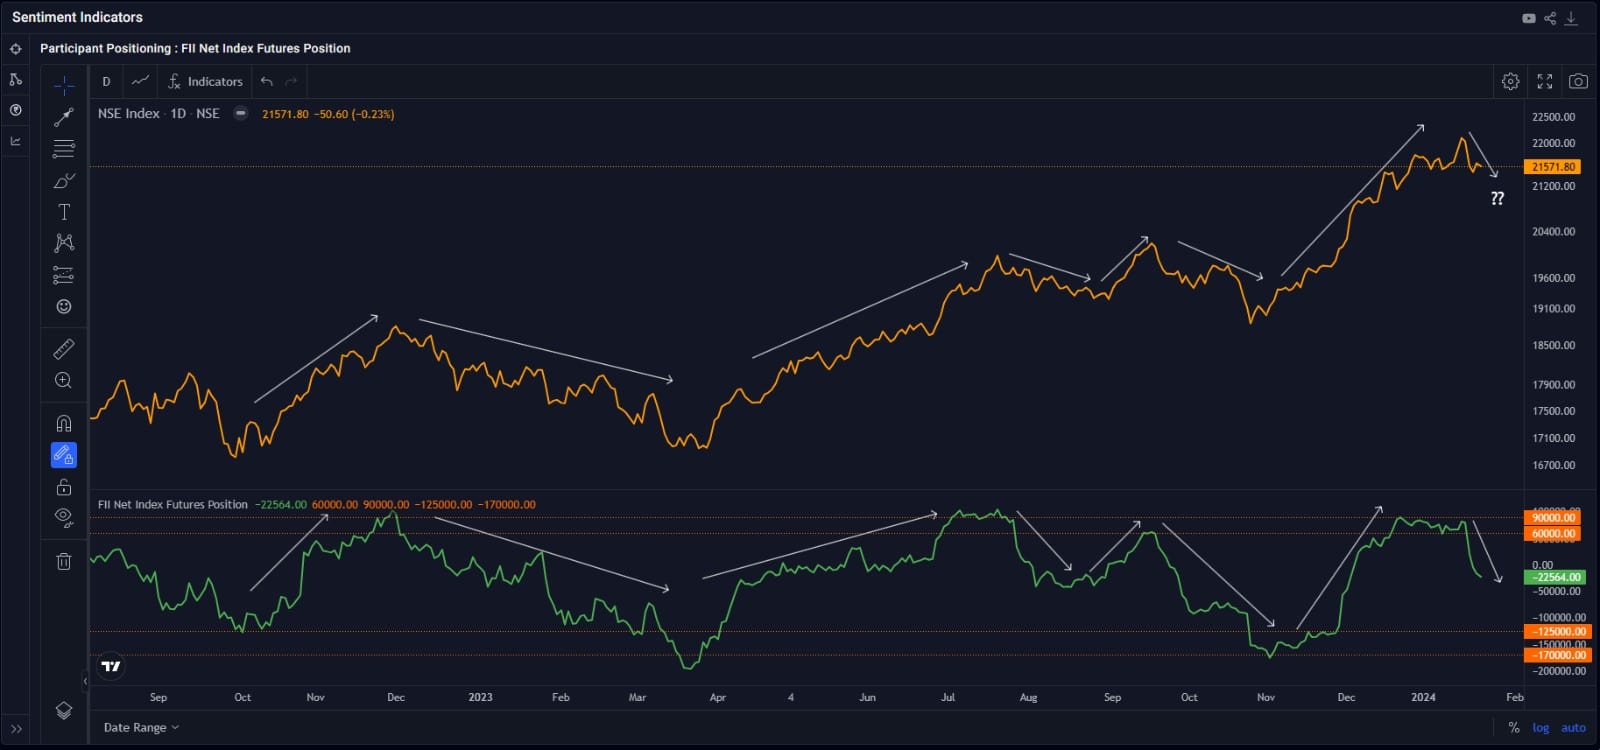This screenshot has width=1600, height=750.
Task: Open the video icon in the header
Action: click(x=1529, y=18)
